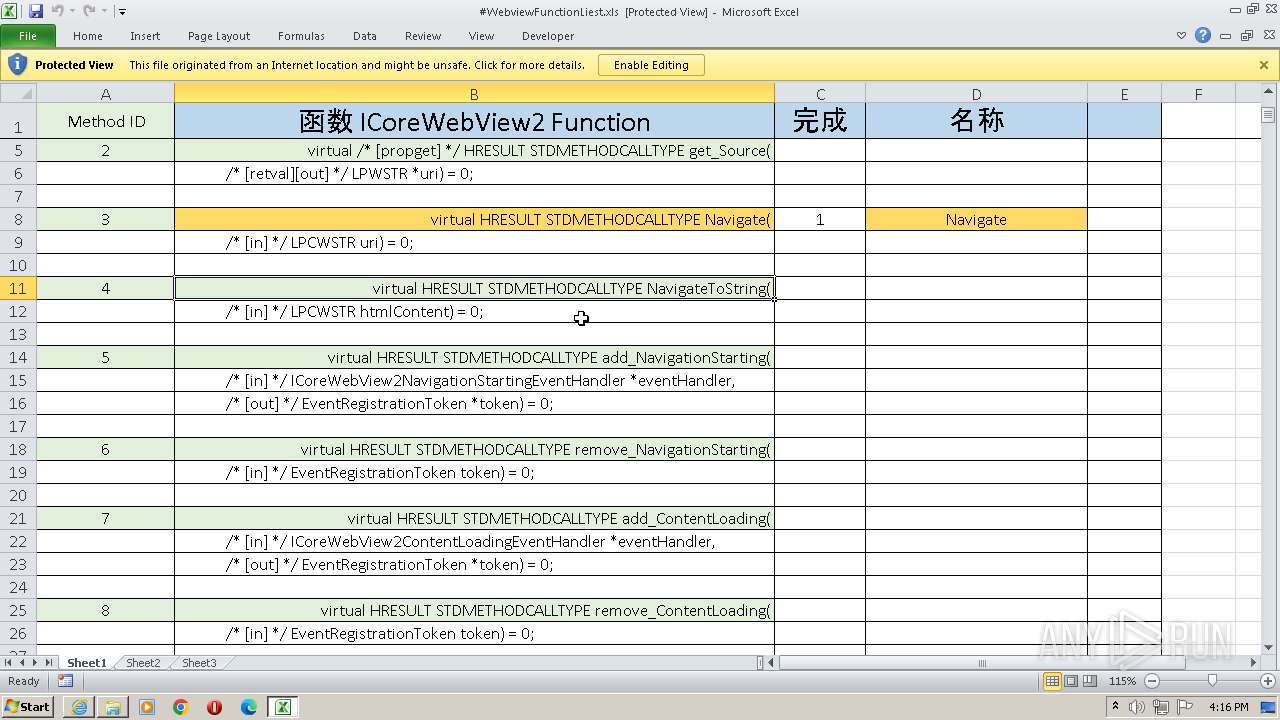Click the macro record icon in status bar
This screenshot has width=1280, height=720.
65,681
